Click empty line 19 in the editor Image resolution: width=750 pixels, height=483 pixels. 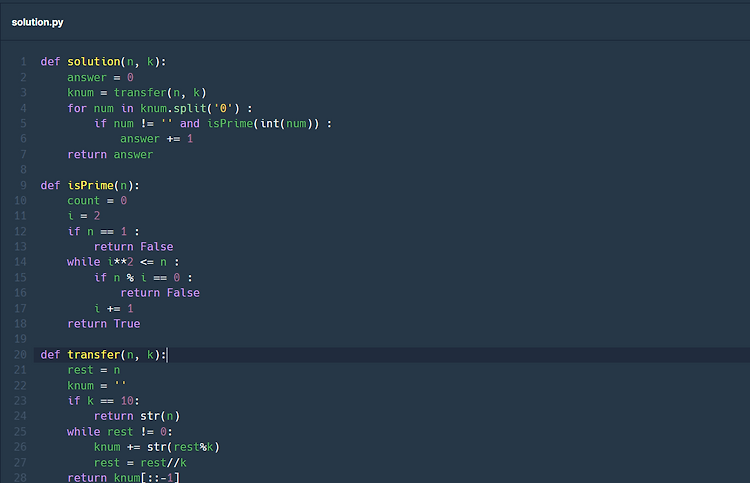(x=392, y=339)
